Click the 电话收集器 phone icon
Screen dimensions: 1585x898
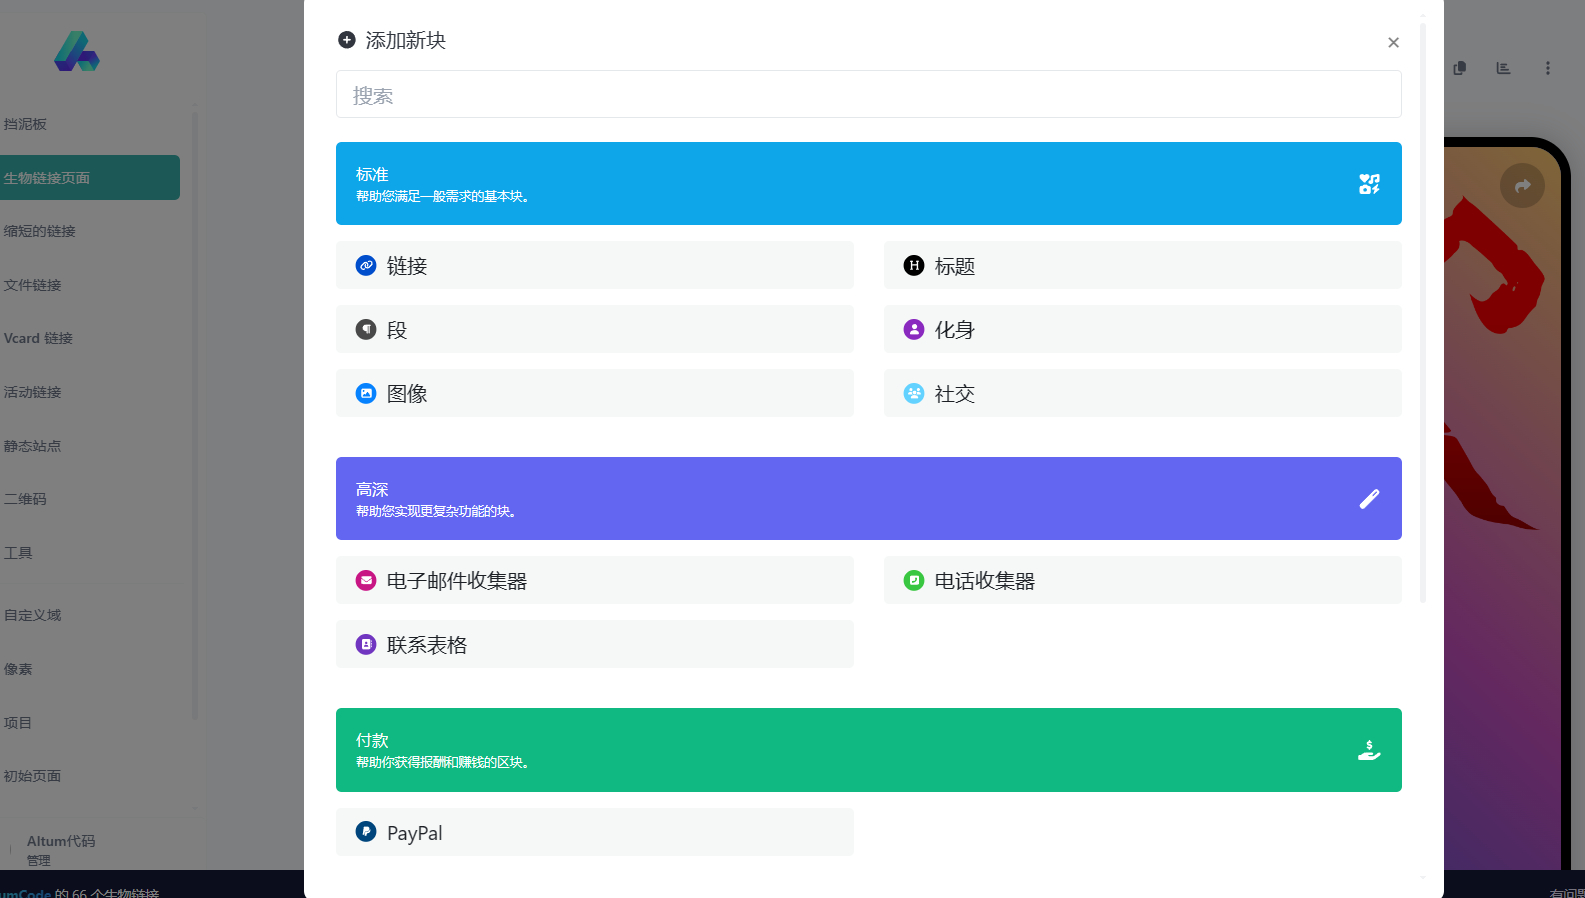pyautogui.click(x=914, y=580)
